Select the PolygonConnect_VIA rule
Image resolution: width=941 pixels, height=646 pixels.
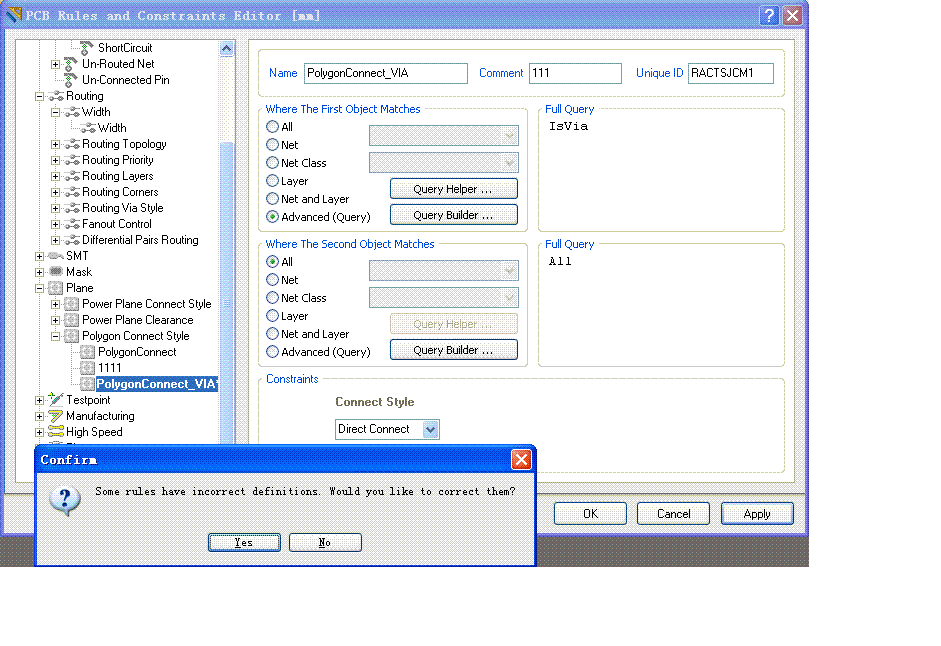click(156, 384)
